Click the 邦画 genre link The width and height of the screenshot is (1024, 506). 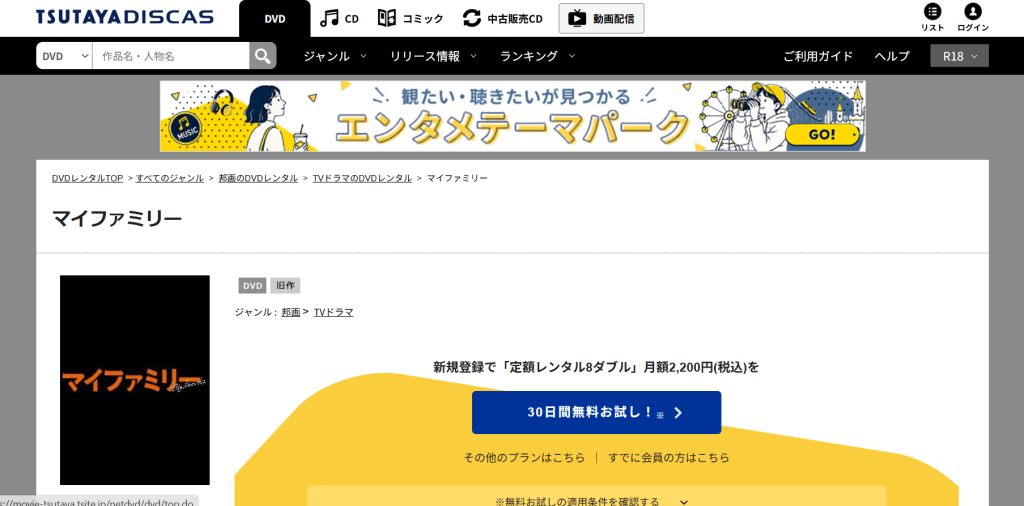coord(291,312)
